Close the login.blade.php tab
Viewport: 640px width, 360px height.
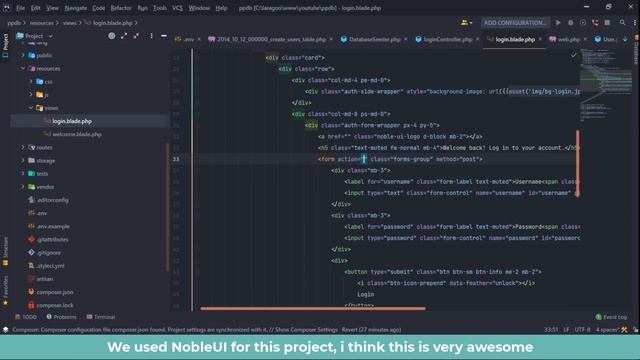click(540, 39)
